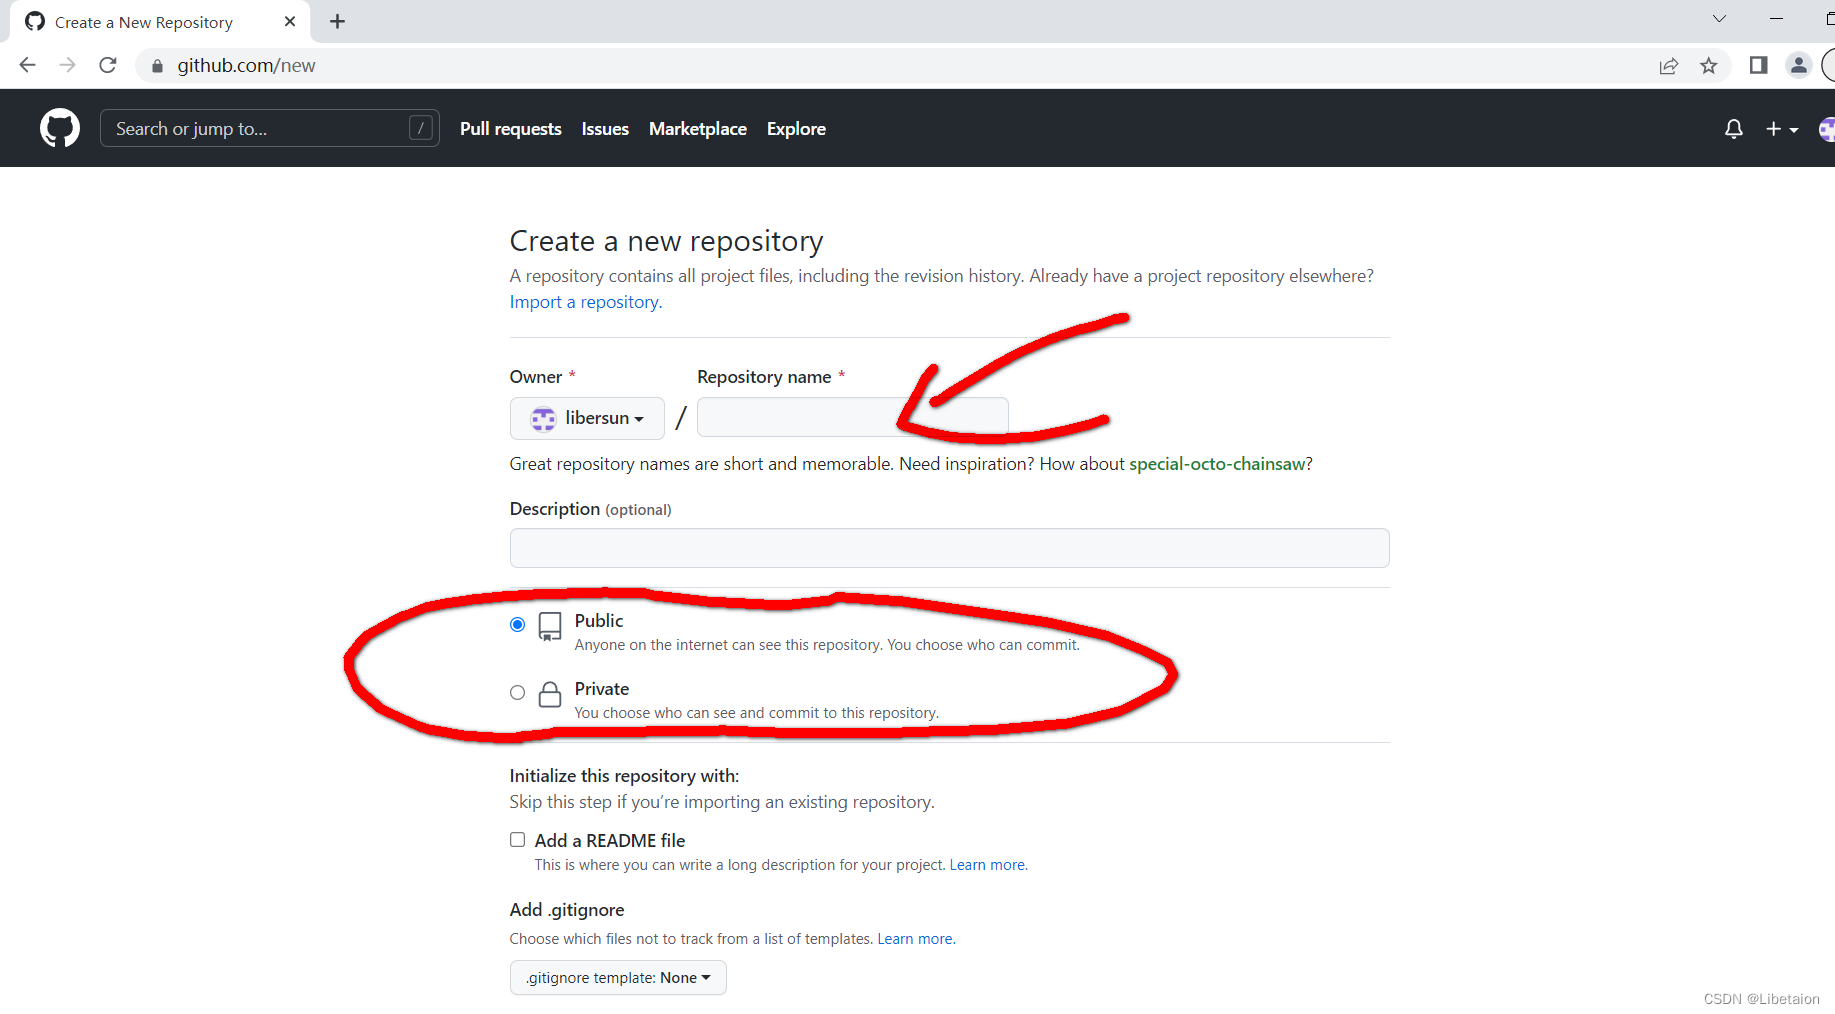The width and height of the screenshot is (1835, 1014).
Task: Open the GitHub home logo
Action: [60, 129]
